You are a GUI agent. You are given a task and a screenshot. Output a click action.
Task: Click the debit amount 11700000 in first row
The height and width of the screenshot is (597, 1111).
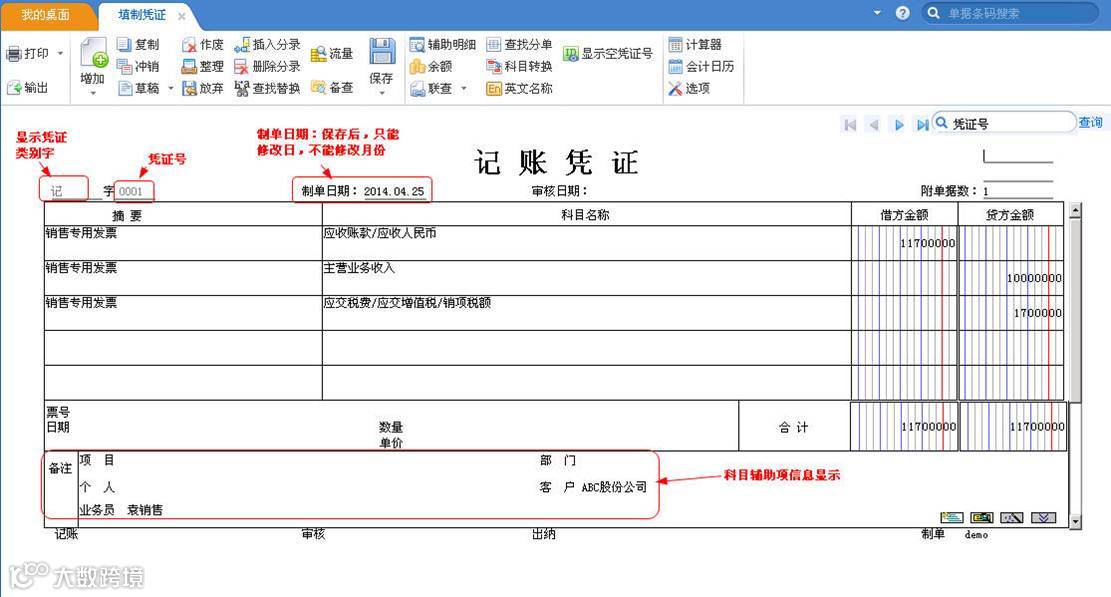[927, 243]
